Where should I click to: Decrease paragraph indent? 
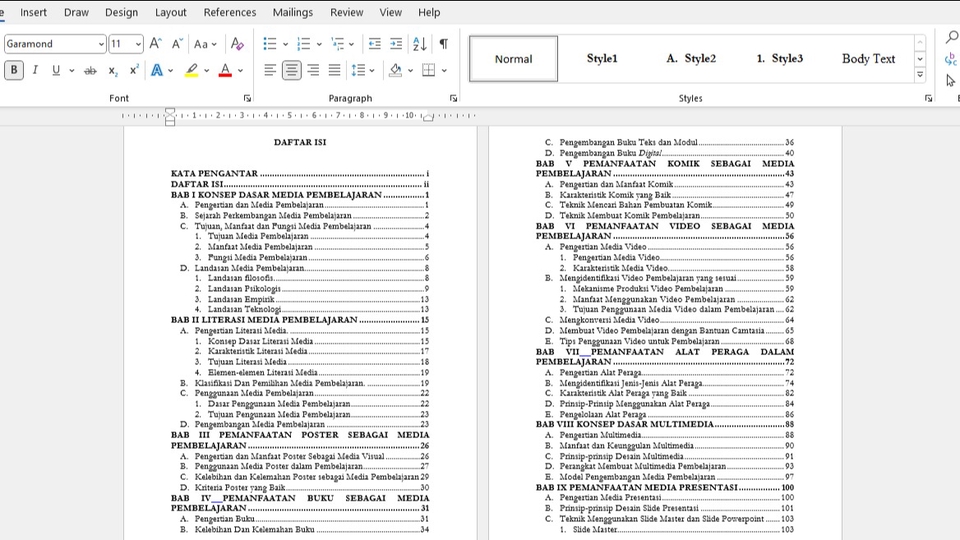[375, 44]
